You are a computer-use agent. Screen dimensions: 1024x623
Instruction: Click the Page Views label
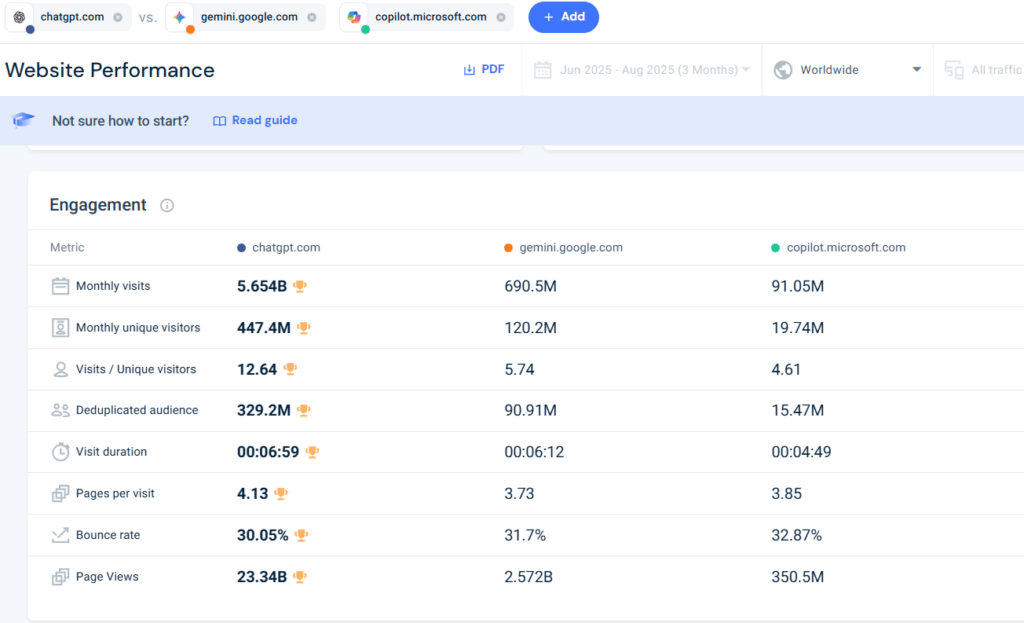[x=107, y=577]
